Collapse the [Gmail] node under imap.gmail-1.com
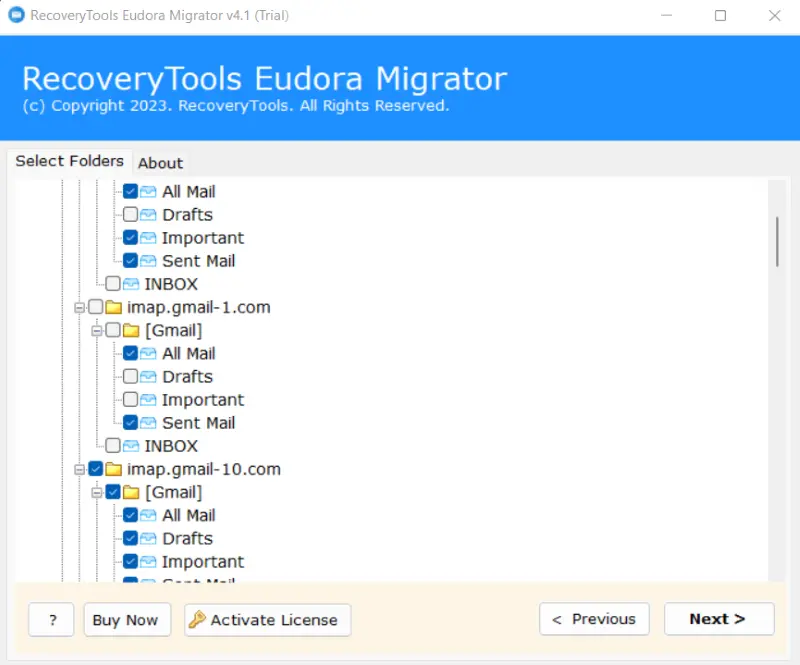Screen dimensions: 800x665 [x=97, y=331]
